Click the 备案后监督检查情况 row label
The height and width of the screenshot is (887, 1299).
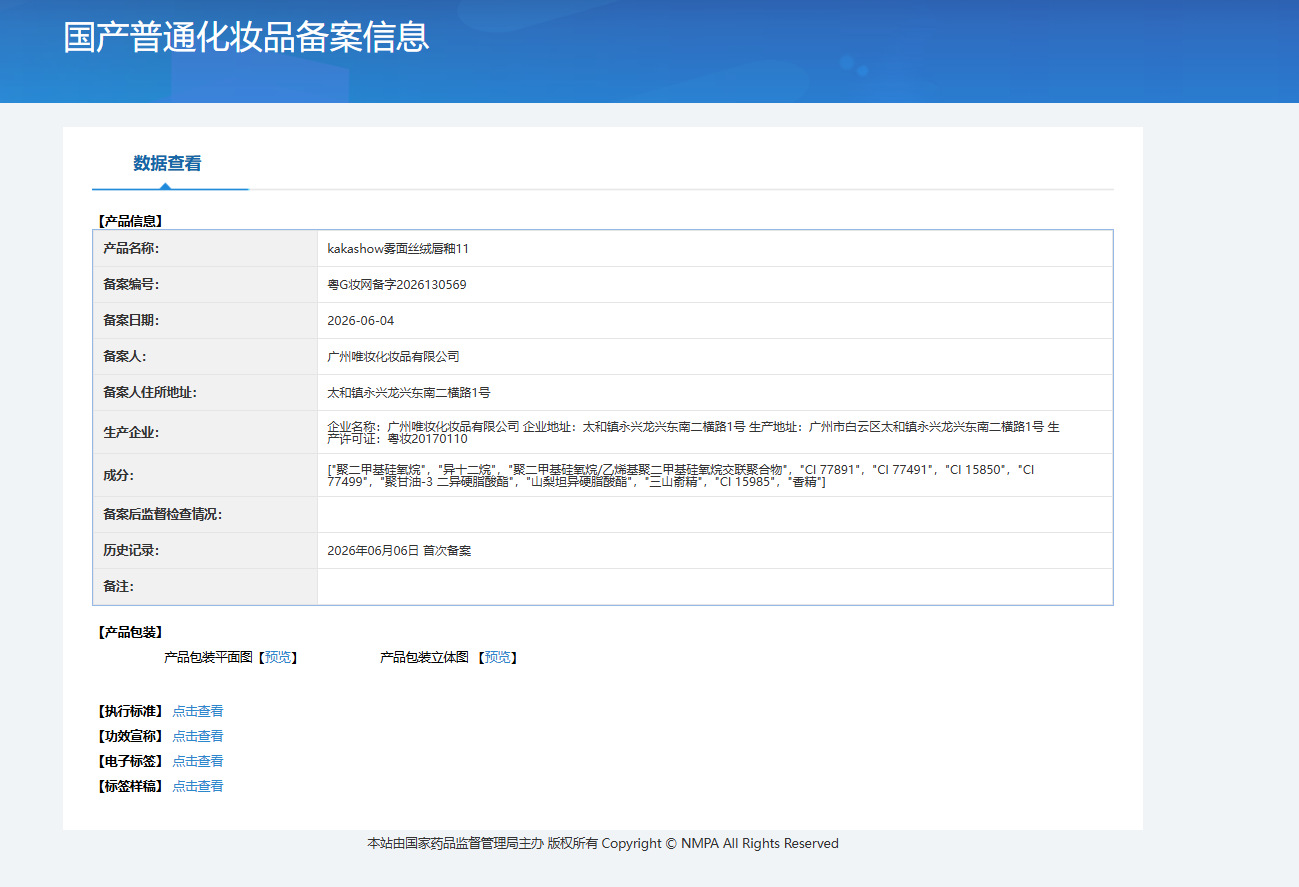[x=162, y=515]
